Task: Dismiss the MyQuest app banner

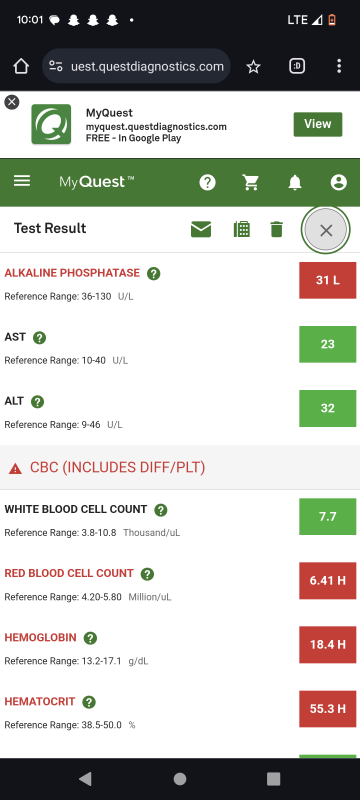Action: coord(12,102)
